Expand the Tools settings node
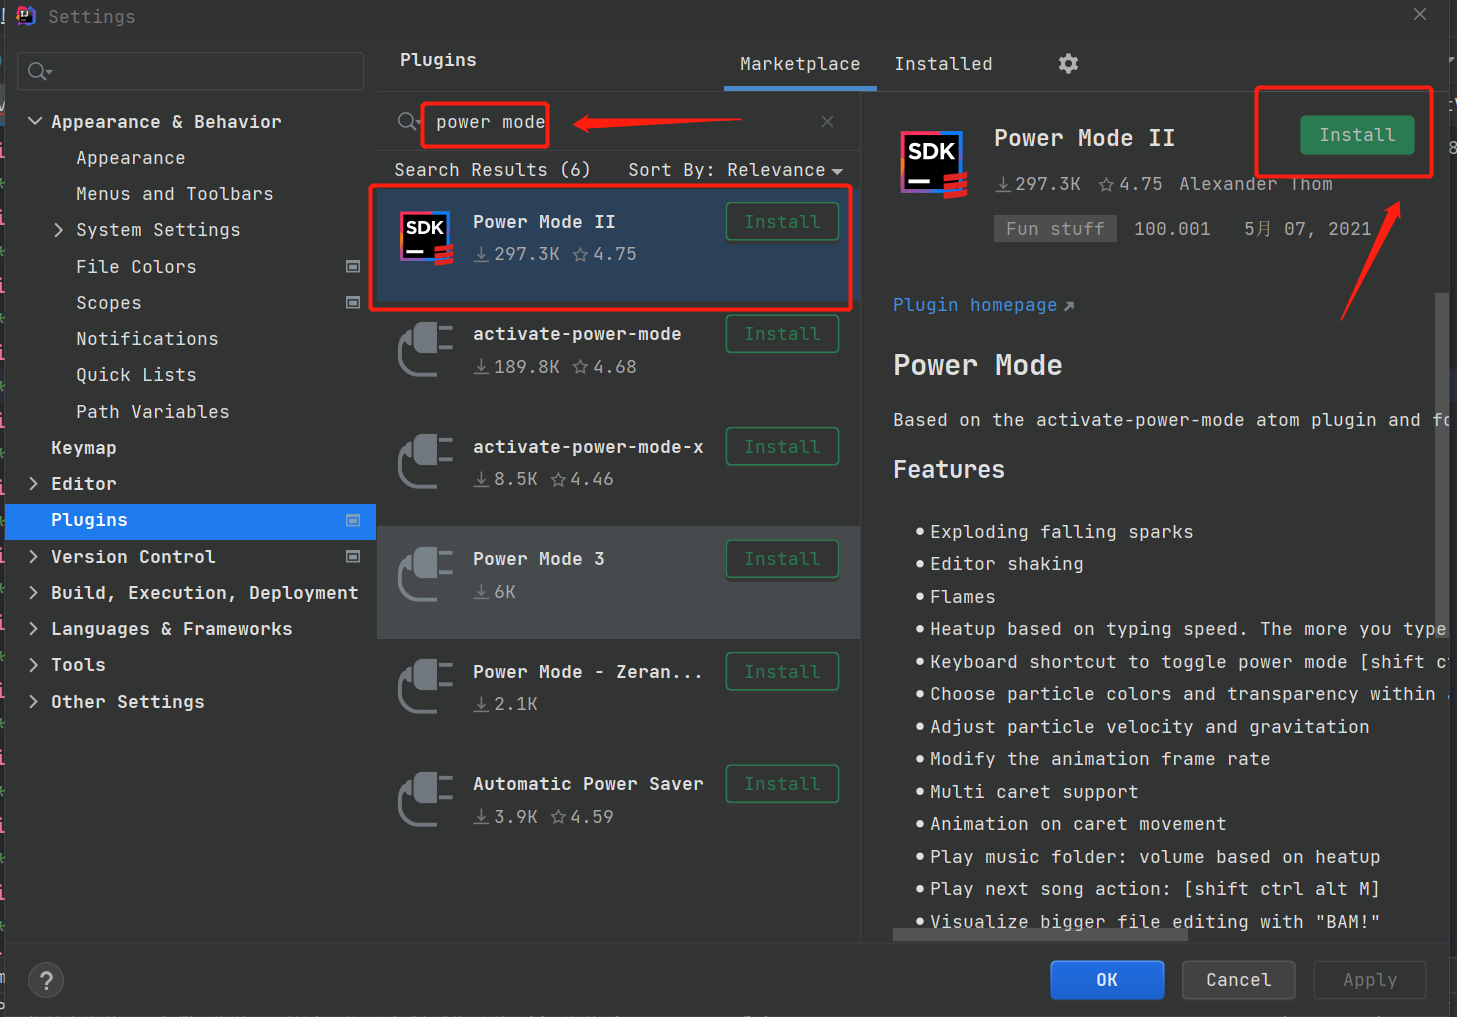The height and width of the screenshot is (1017, 1457). point(34,665)
